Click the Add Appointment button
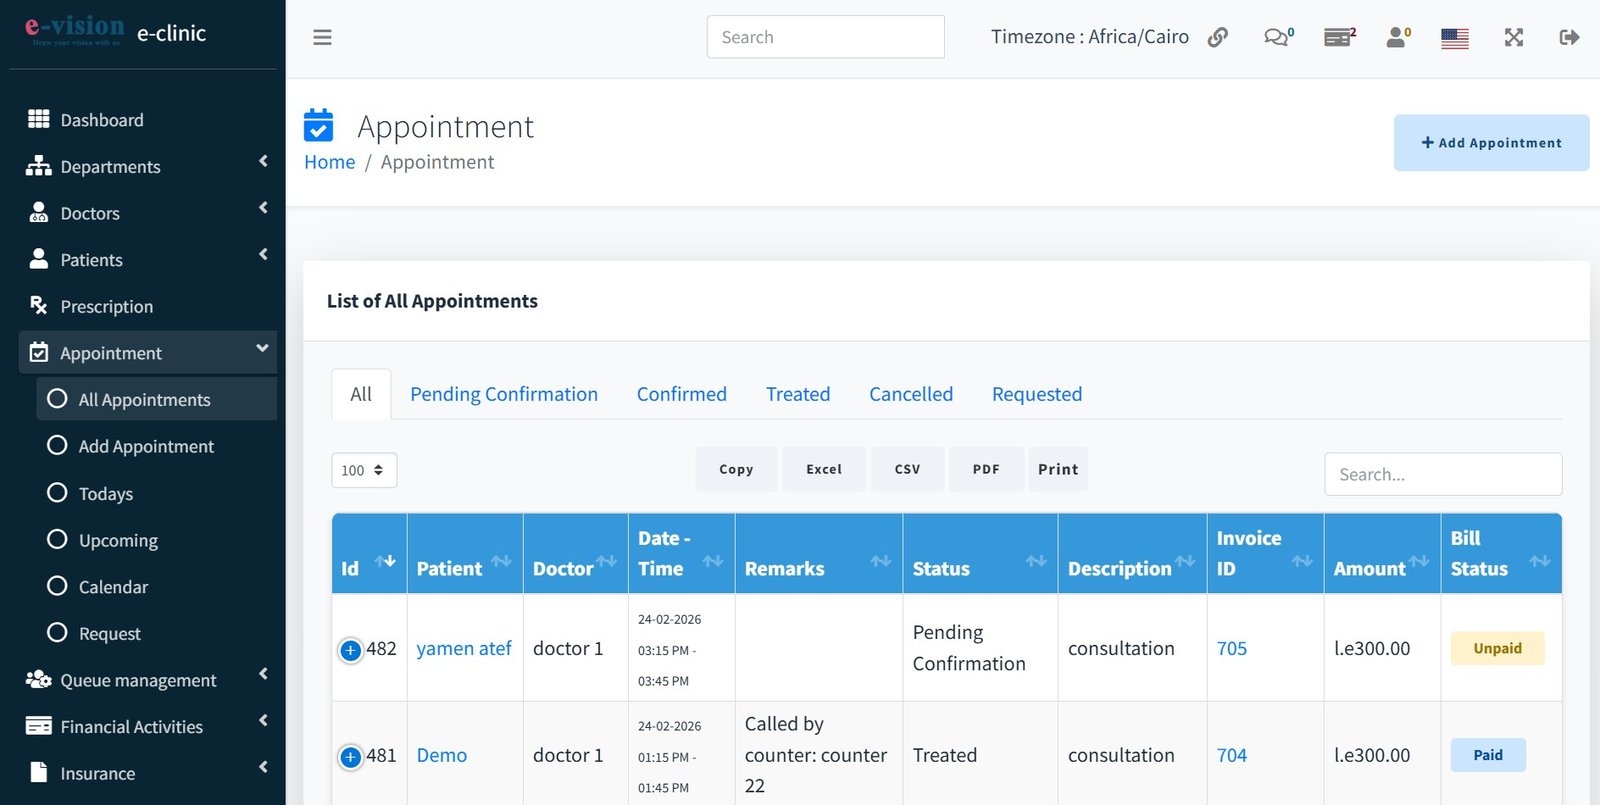 (1490, 143)
